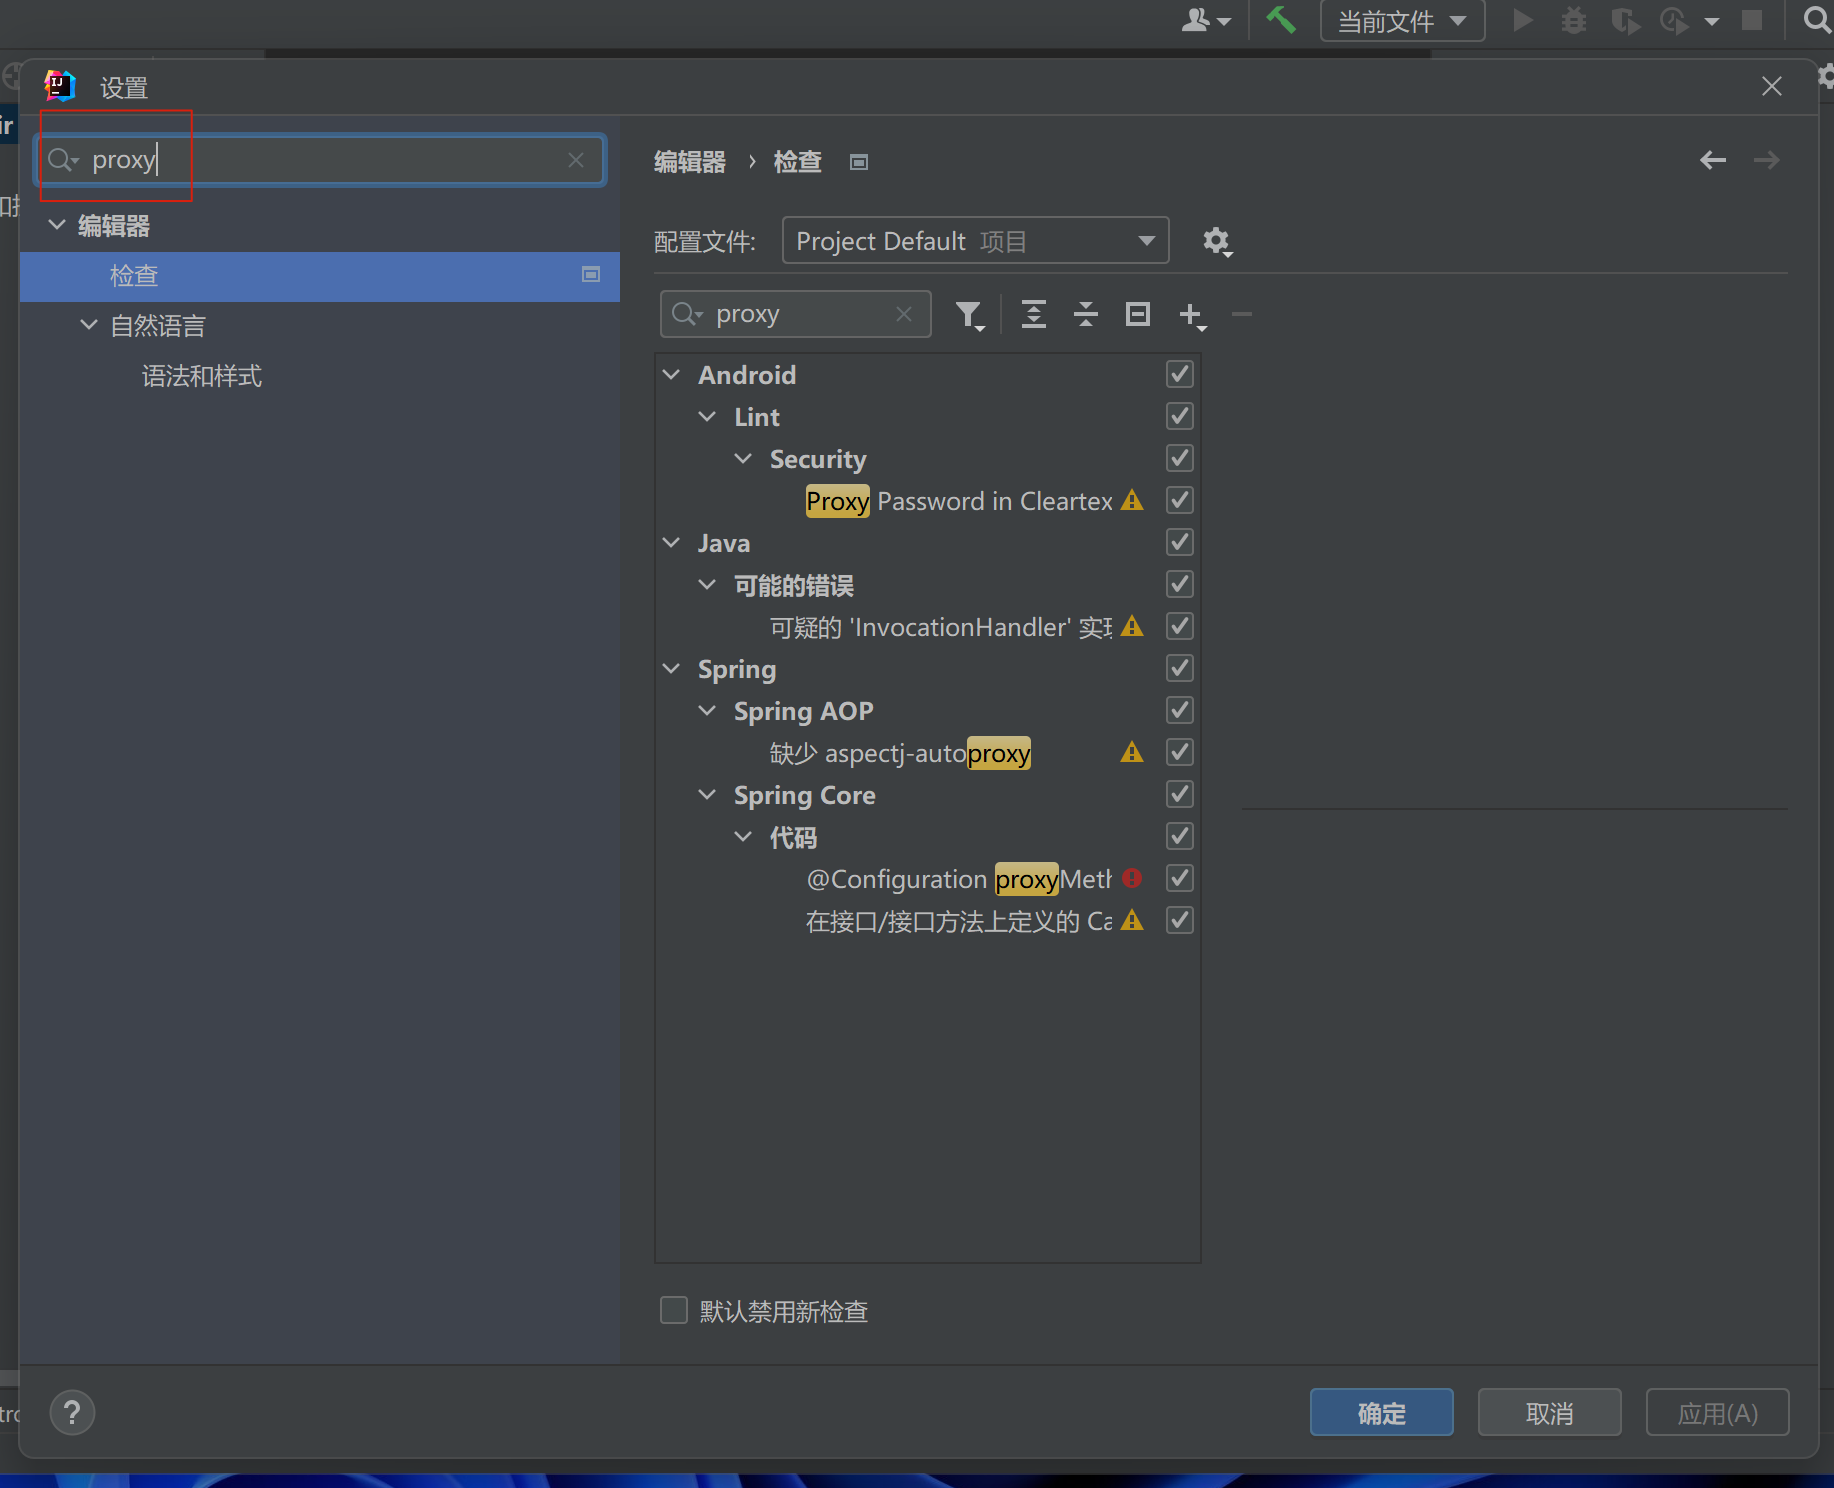This screenshot has width=1834, height=1488.
Task: Collapse the Android inspection group
Action: click(x=672, y=374)
